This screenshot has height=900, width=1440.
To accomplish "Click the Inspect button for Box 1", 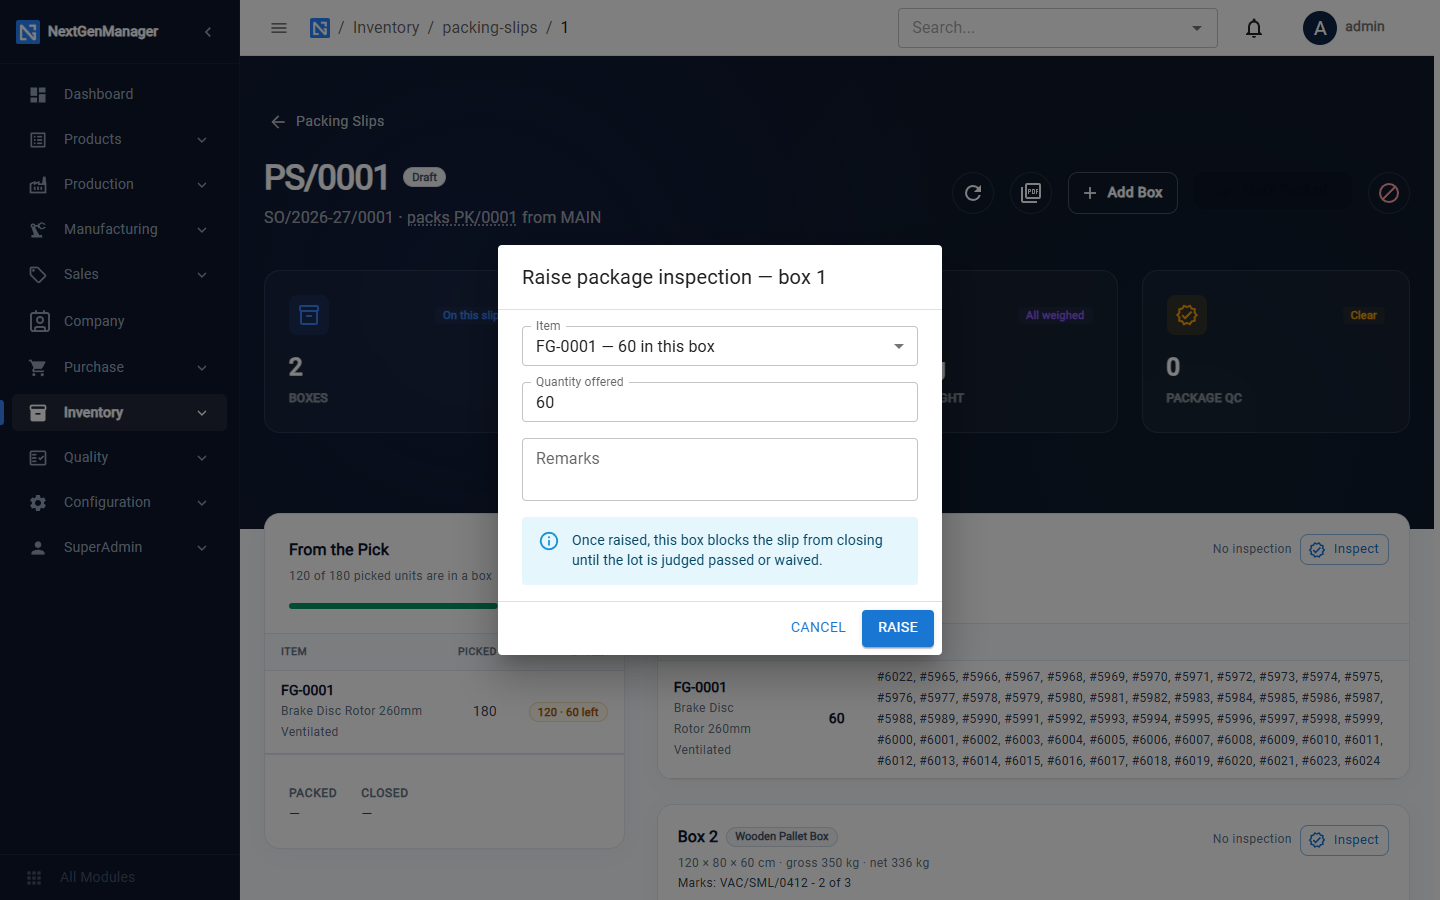I will (x=1344, y=549).
